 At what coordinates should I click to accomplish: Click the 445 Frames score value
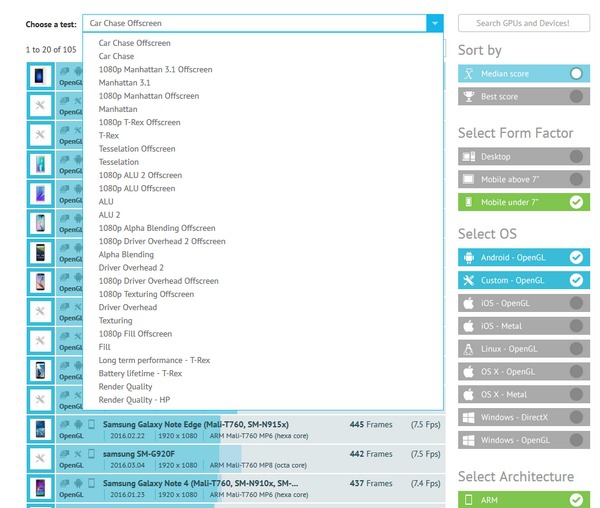pos(371,425)
